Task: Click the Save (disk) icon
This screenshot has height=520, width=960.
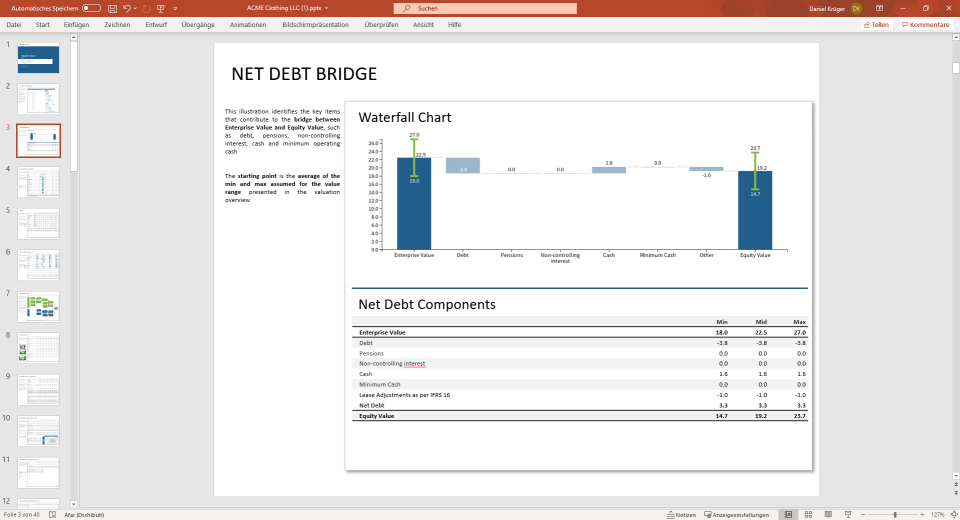Action: [112, 9]
